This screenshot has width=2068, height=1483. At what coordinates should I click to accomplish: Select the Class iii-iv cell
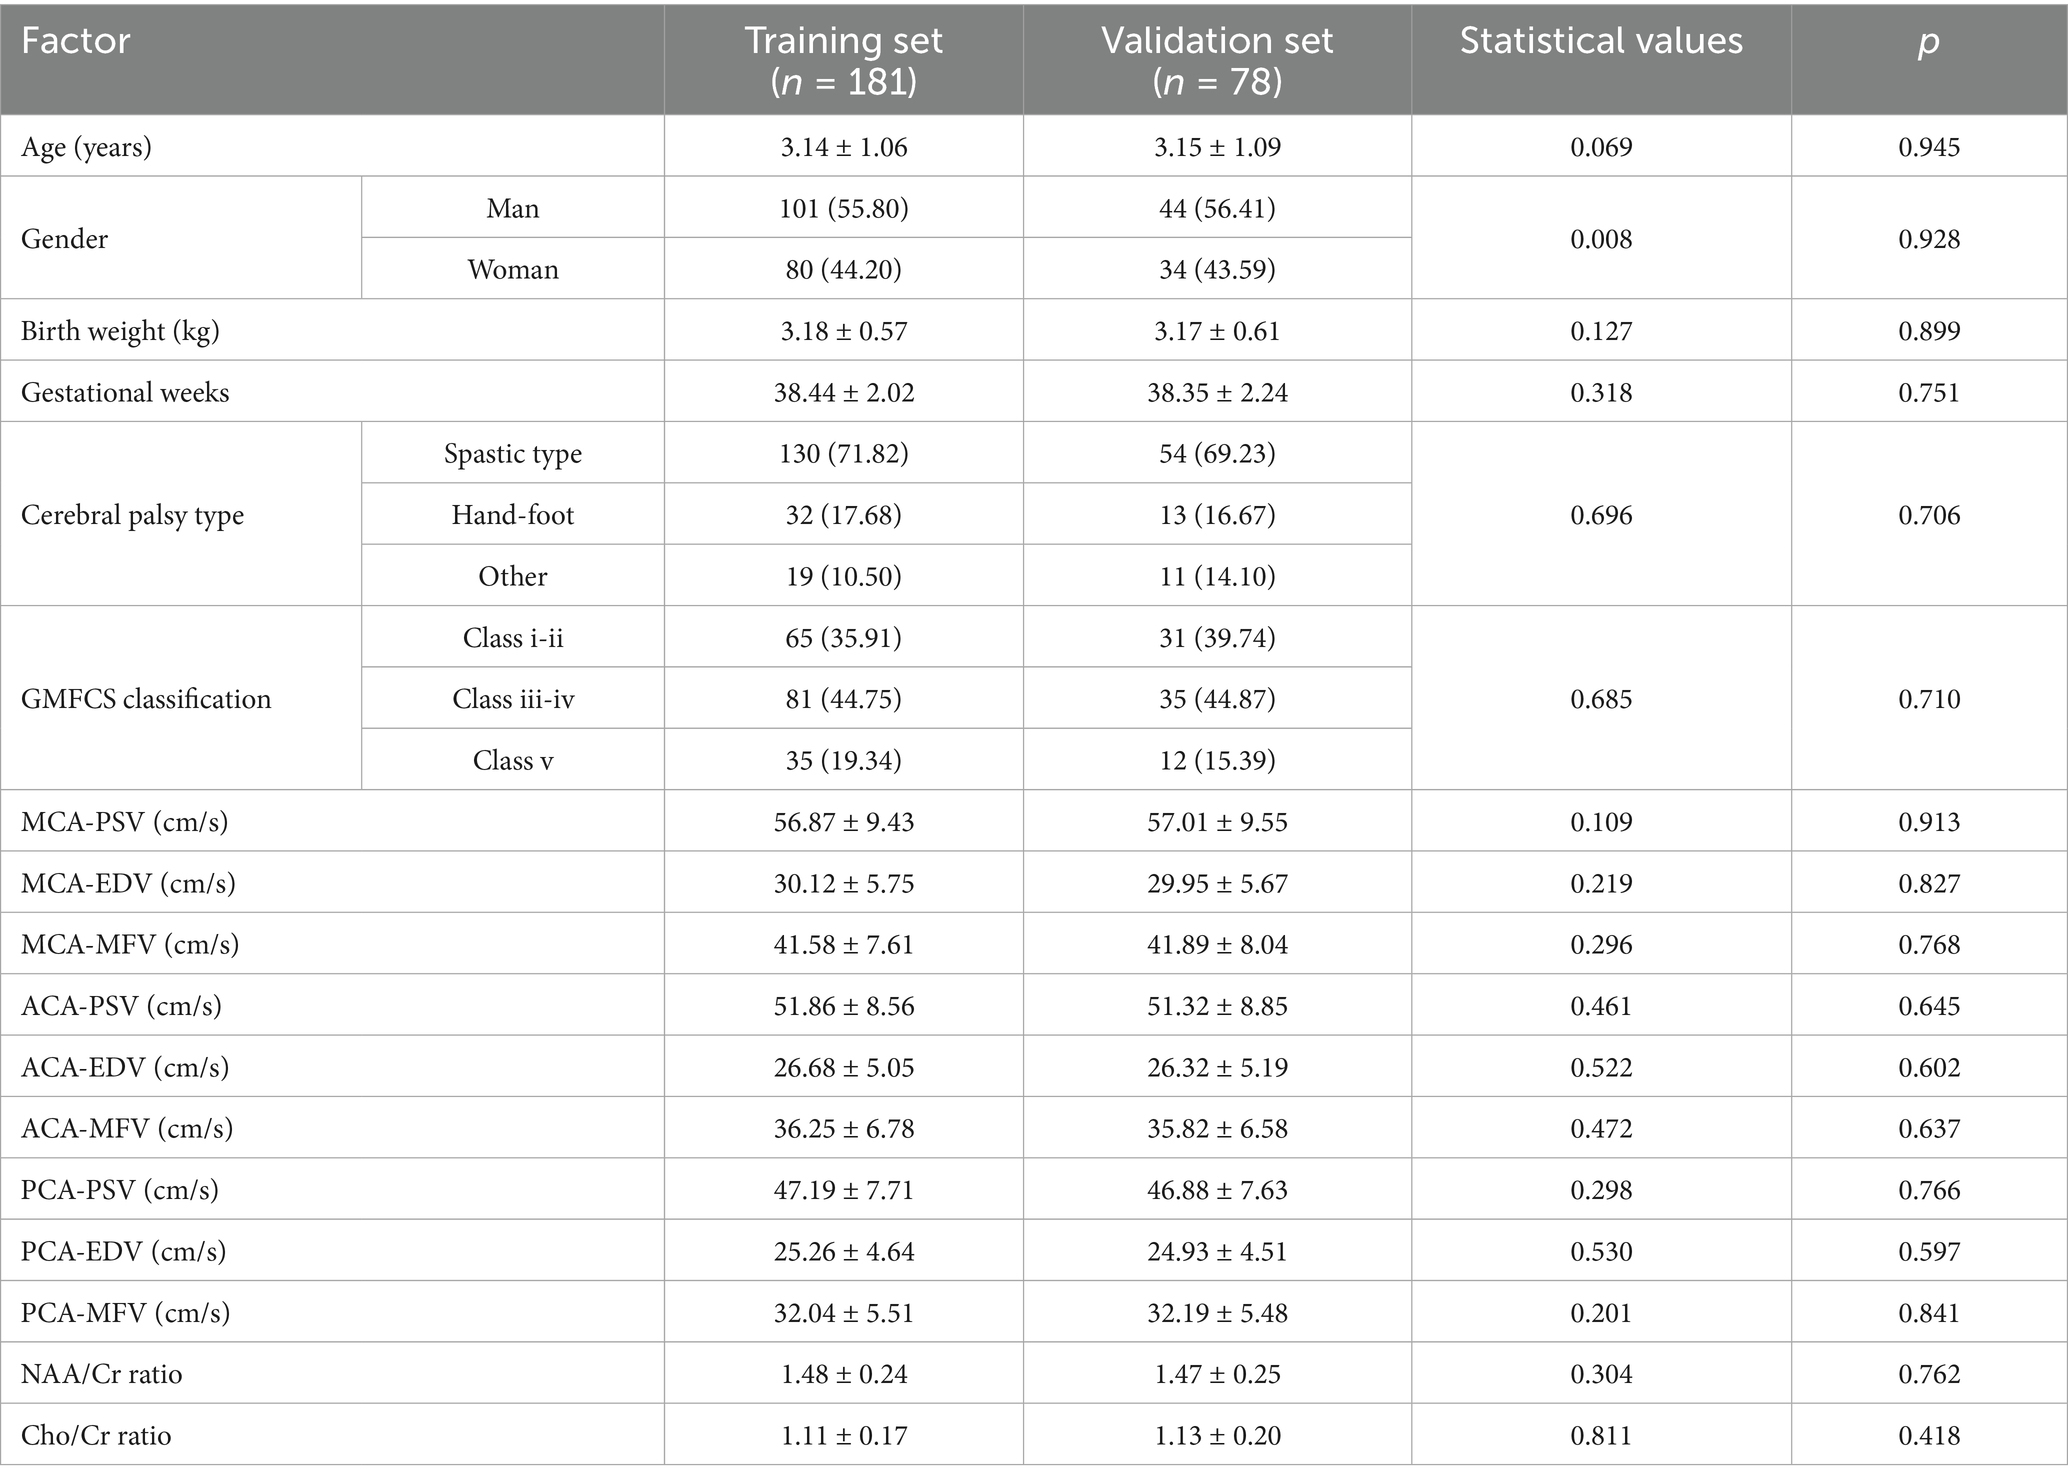point(513,699)
